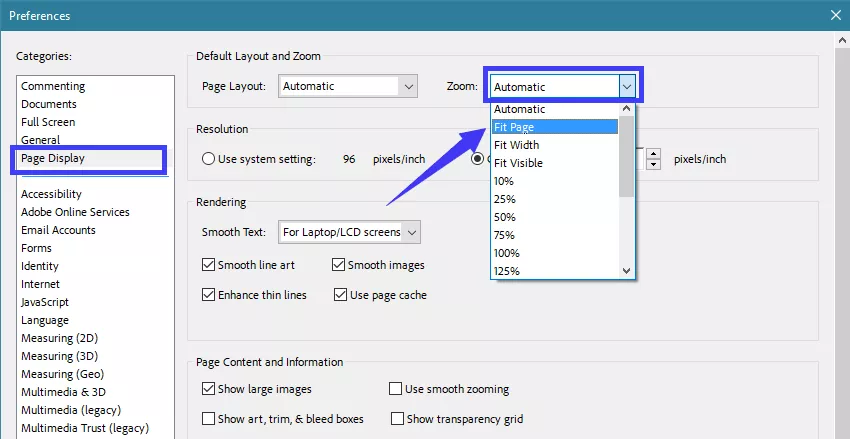Choose Automatic in zoom list
The image size is (850, 439).
pyautogui.click(x=555, y=109)
